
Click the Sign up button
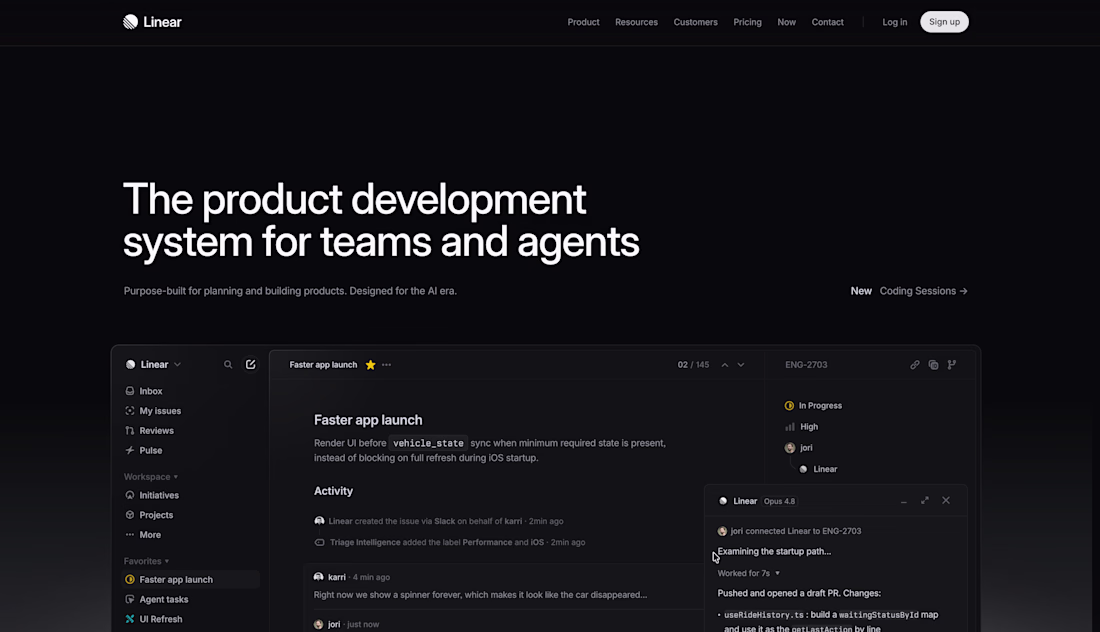tap(944, 22)
